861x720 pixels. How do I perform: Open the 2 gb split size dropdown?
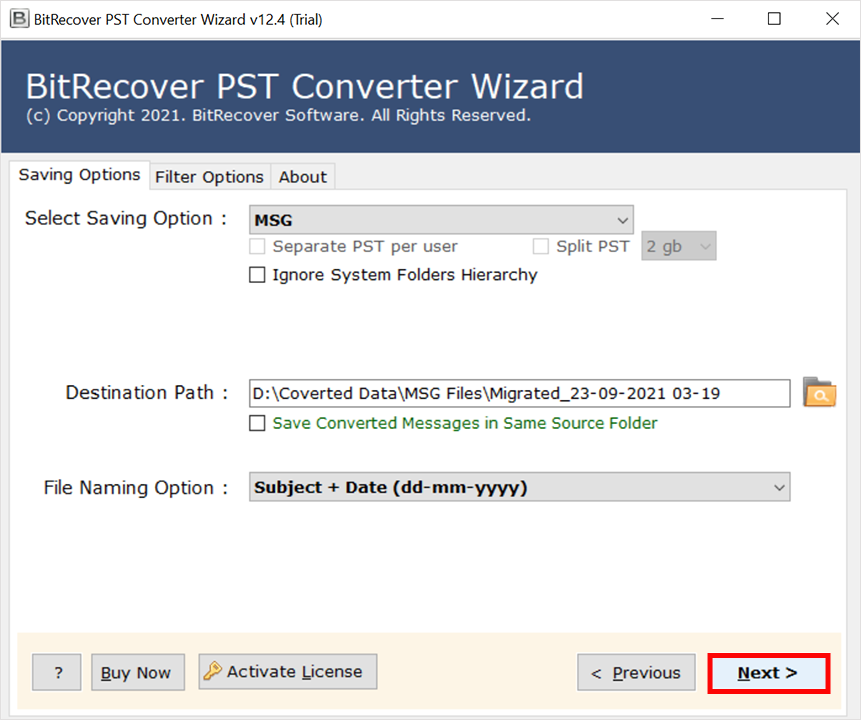(679, 246)
